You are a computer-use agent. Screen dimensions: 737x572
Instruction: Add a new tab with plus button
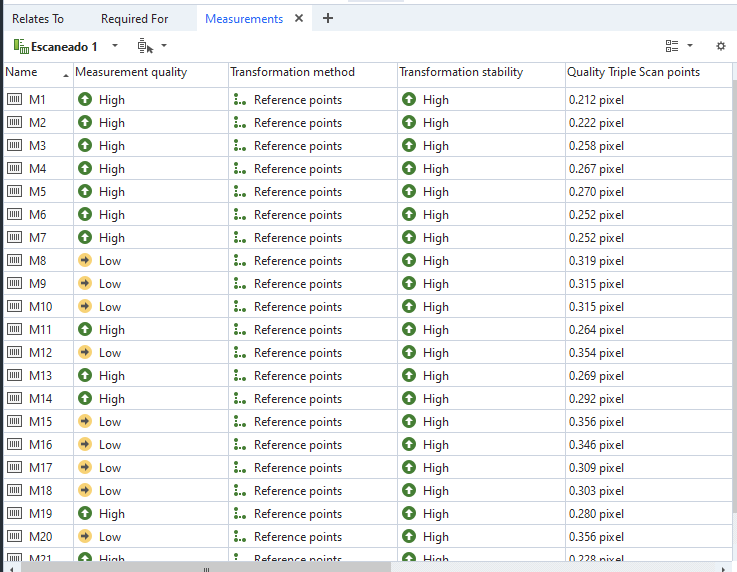[x=328, y=18]
